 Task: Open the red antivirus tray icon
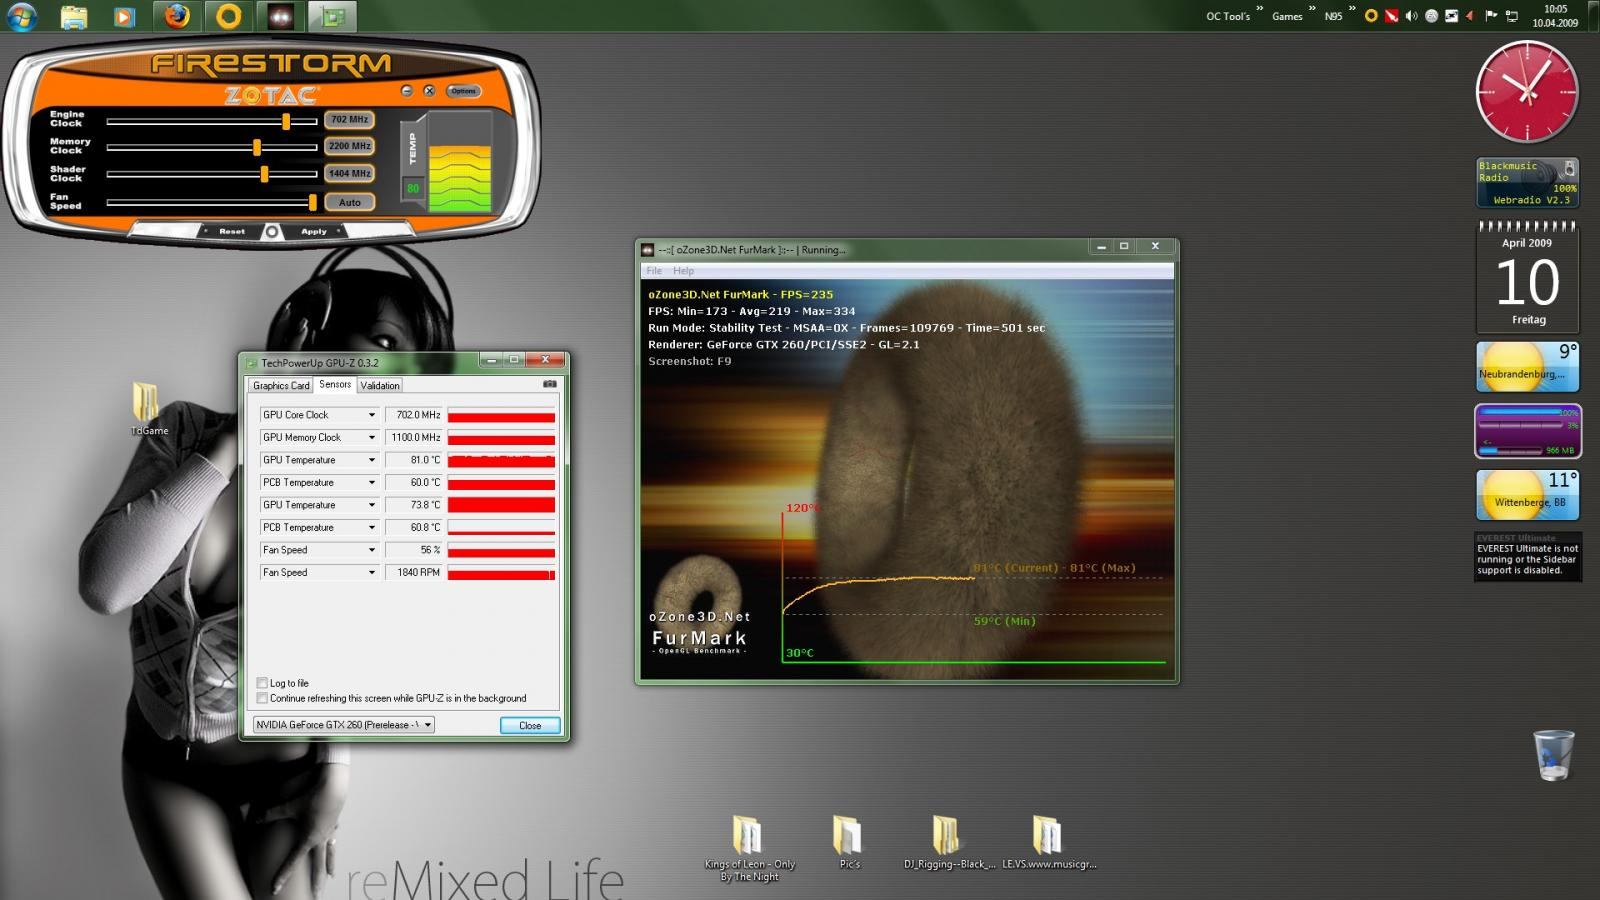click(x=1391, y=16)
